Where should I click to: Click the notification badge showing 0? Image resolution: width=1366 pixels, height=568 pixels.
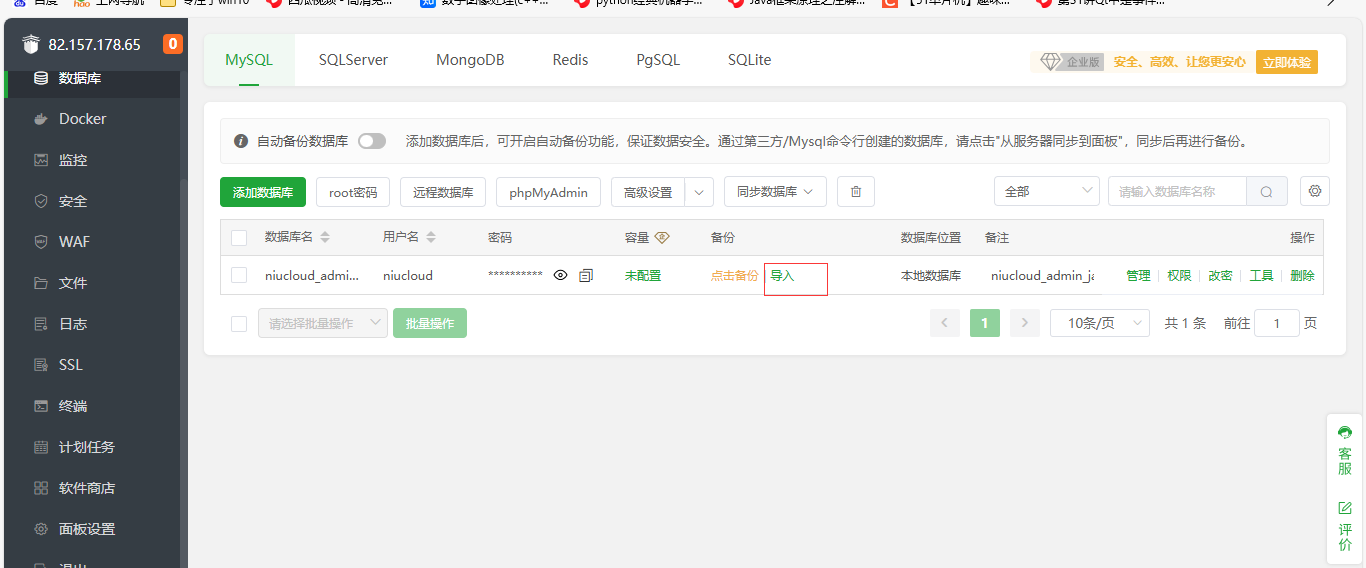173,44
